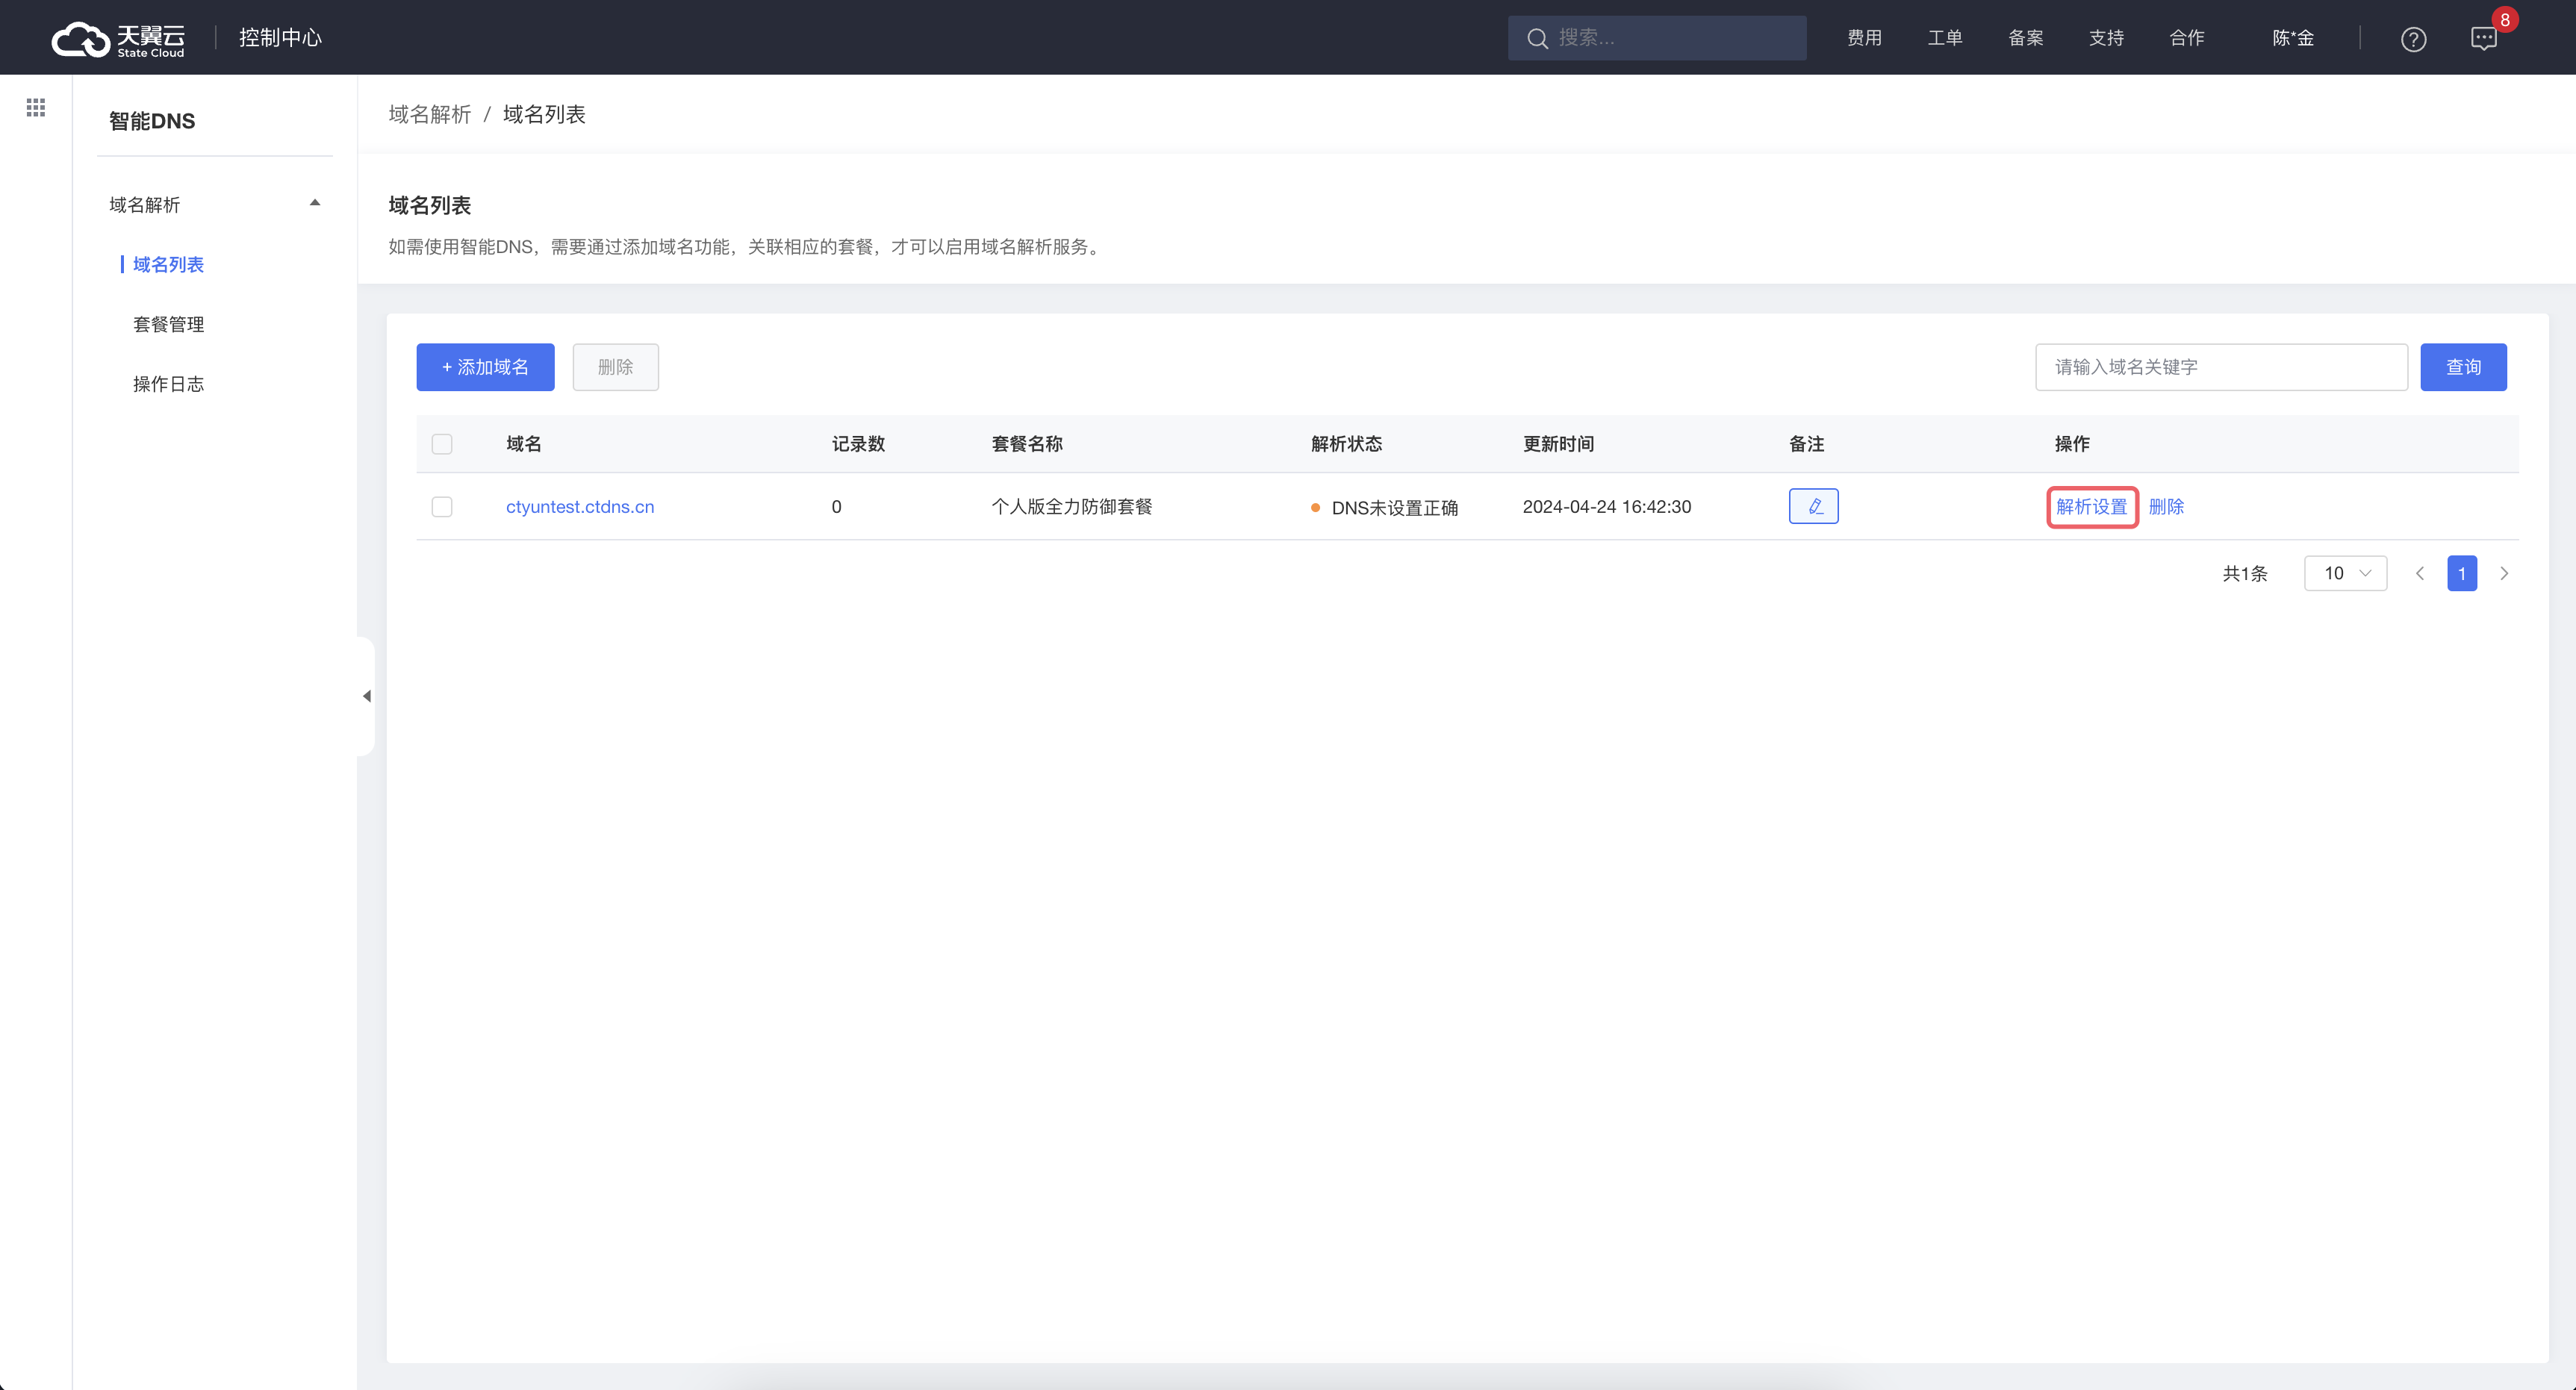
Task: Click the 套餐名称 column header
Action: click(1027, 443)
